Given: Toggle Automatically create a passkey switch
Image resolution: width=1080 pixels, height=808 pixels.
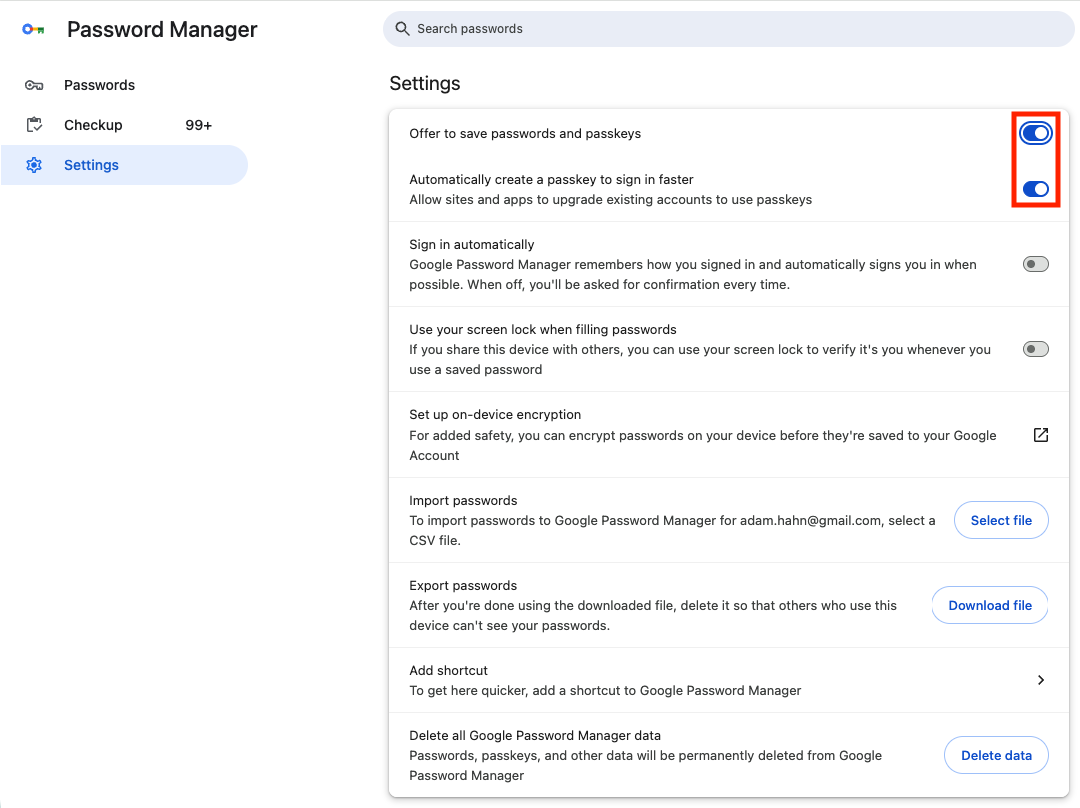Looking at the screenshot, I should (x=1035, y=189).
